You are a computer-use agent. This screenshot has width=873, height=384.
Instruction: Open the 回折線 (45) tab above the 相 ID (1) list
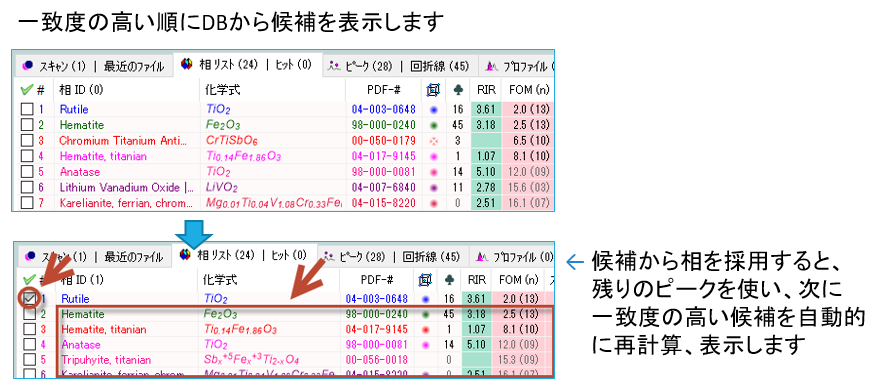[430, 257]
